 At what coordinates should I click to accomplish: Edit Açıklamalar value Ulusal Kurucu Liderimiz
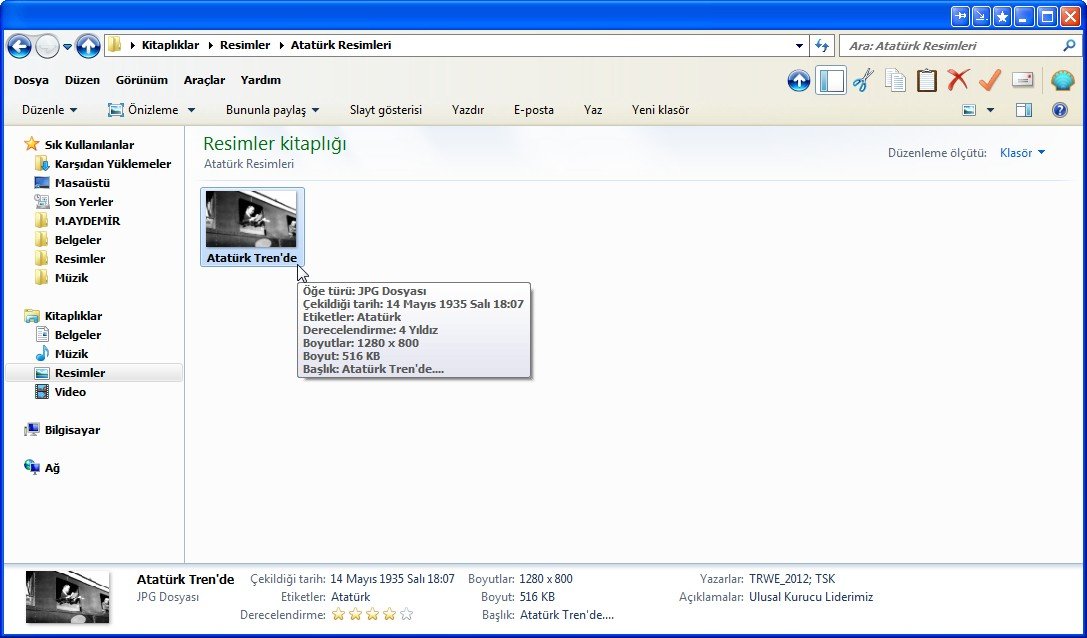point(811,597)
